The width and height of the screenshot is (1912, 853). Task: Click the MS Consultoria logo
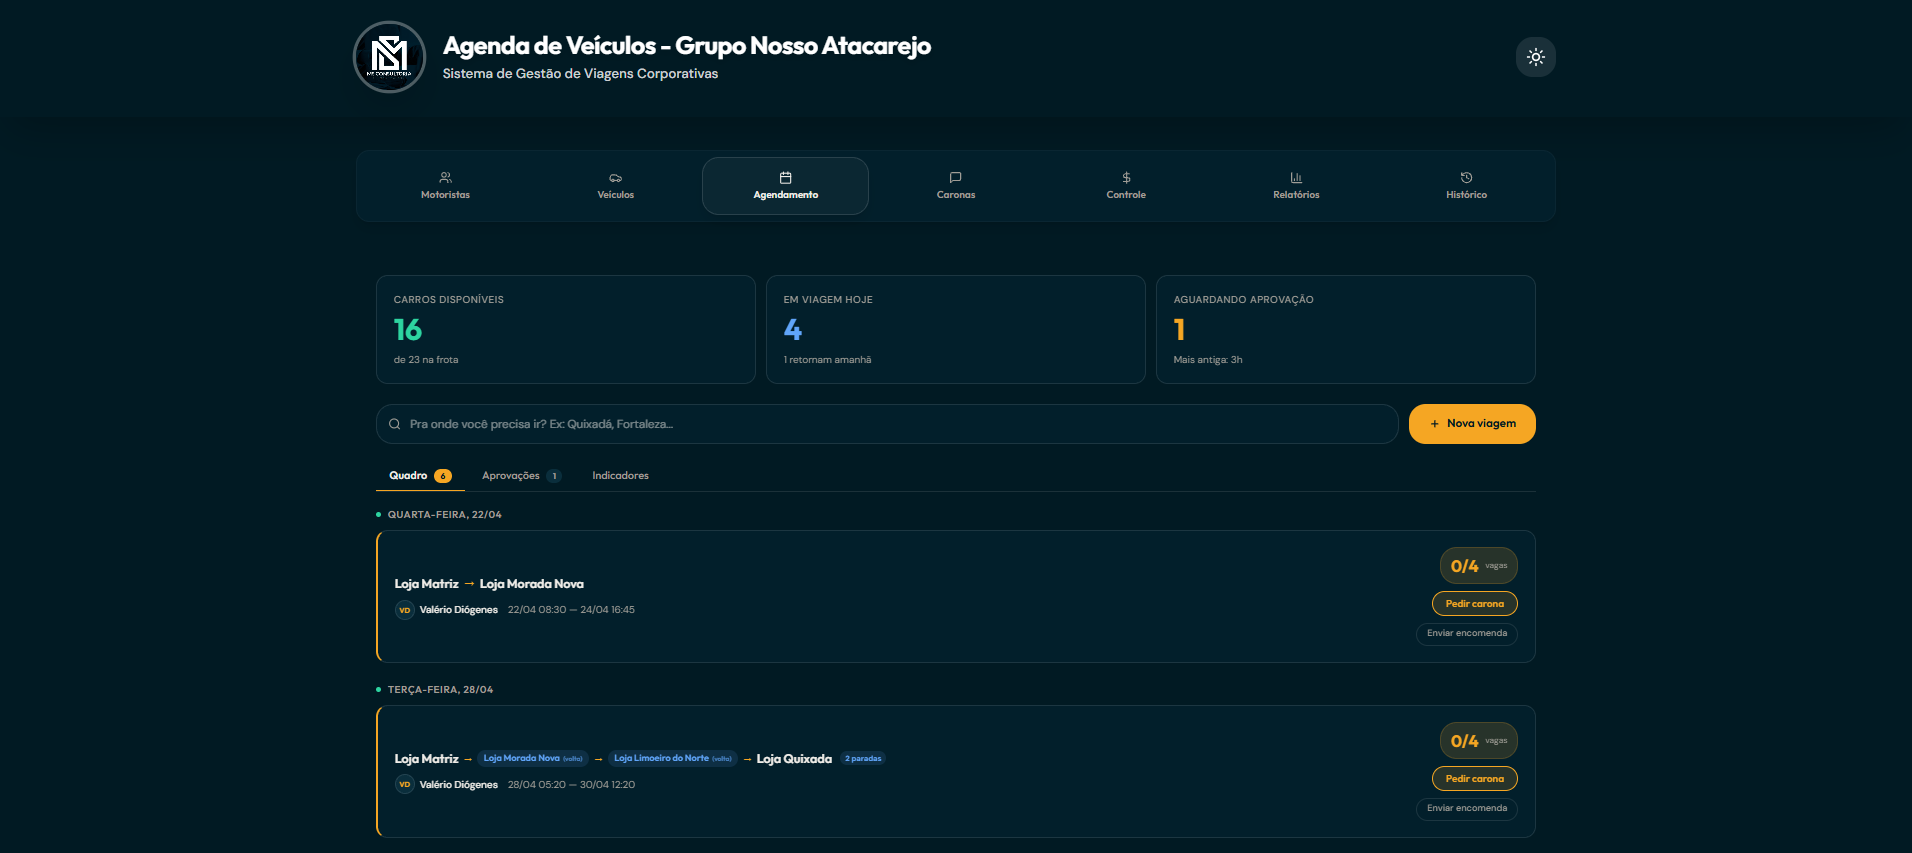(x=390, y=57)
